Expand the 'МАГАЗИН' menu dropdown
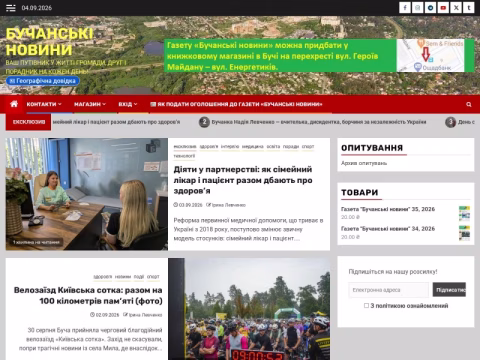Viewport: 480px width, 360px height. tap(90, 104)
